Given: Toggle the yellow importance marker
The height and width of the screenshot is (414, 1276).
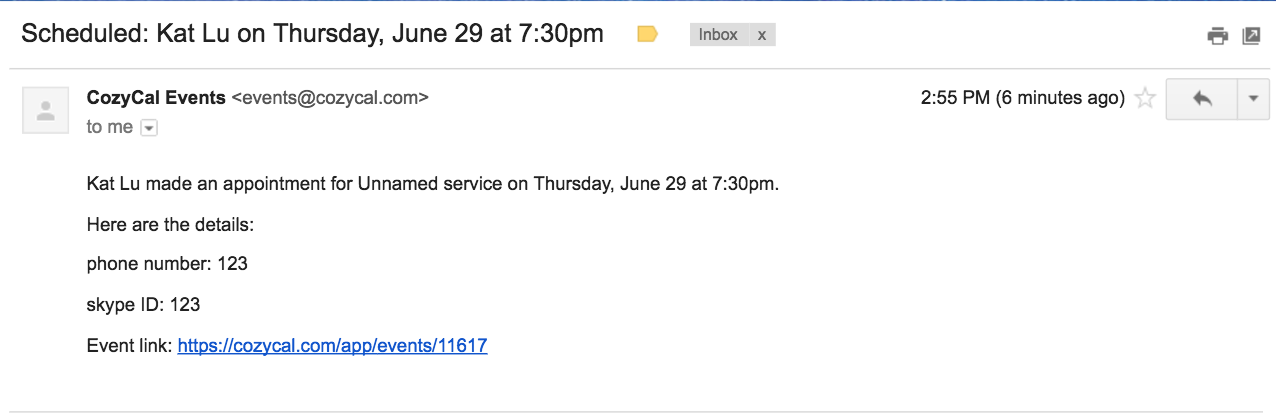Looking at the screenshot, I should 647,34.
